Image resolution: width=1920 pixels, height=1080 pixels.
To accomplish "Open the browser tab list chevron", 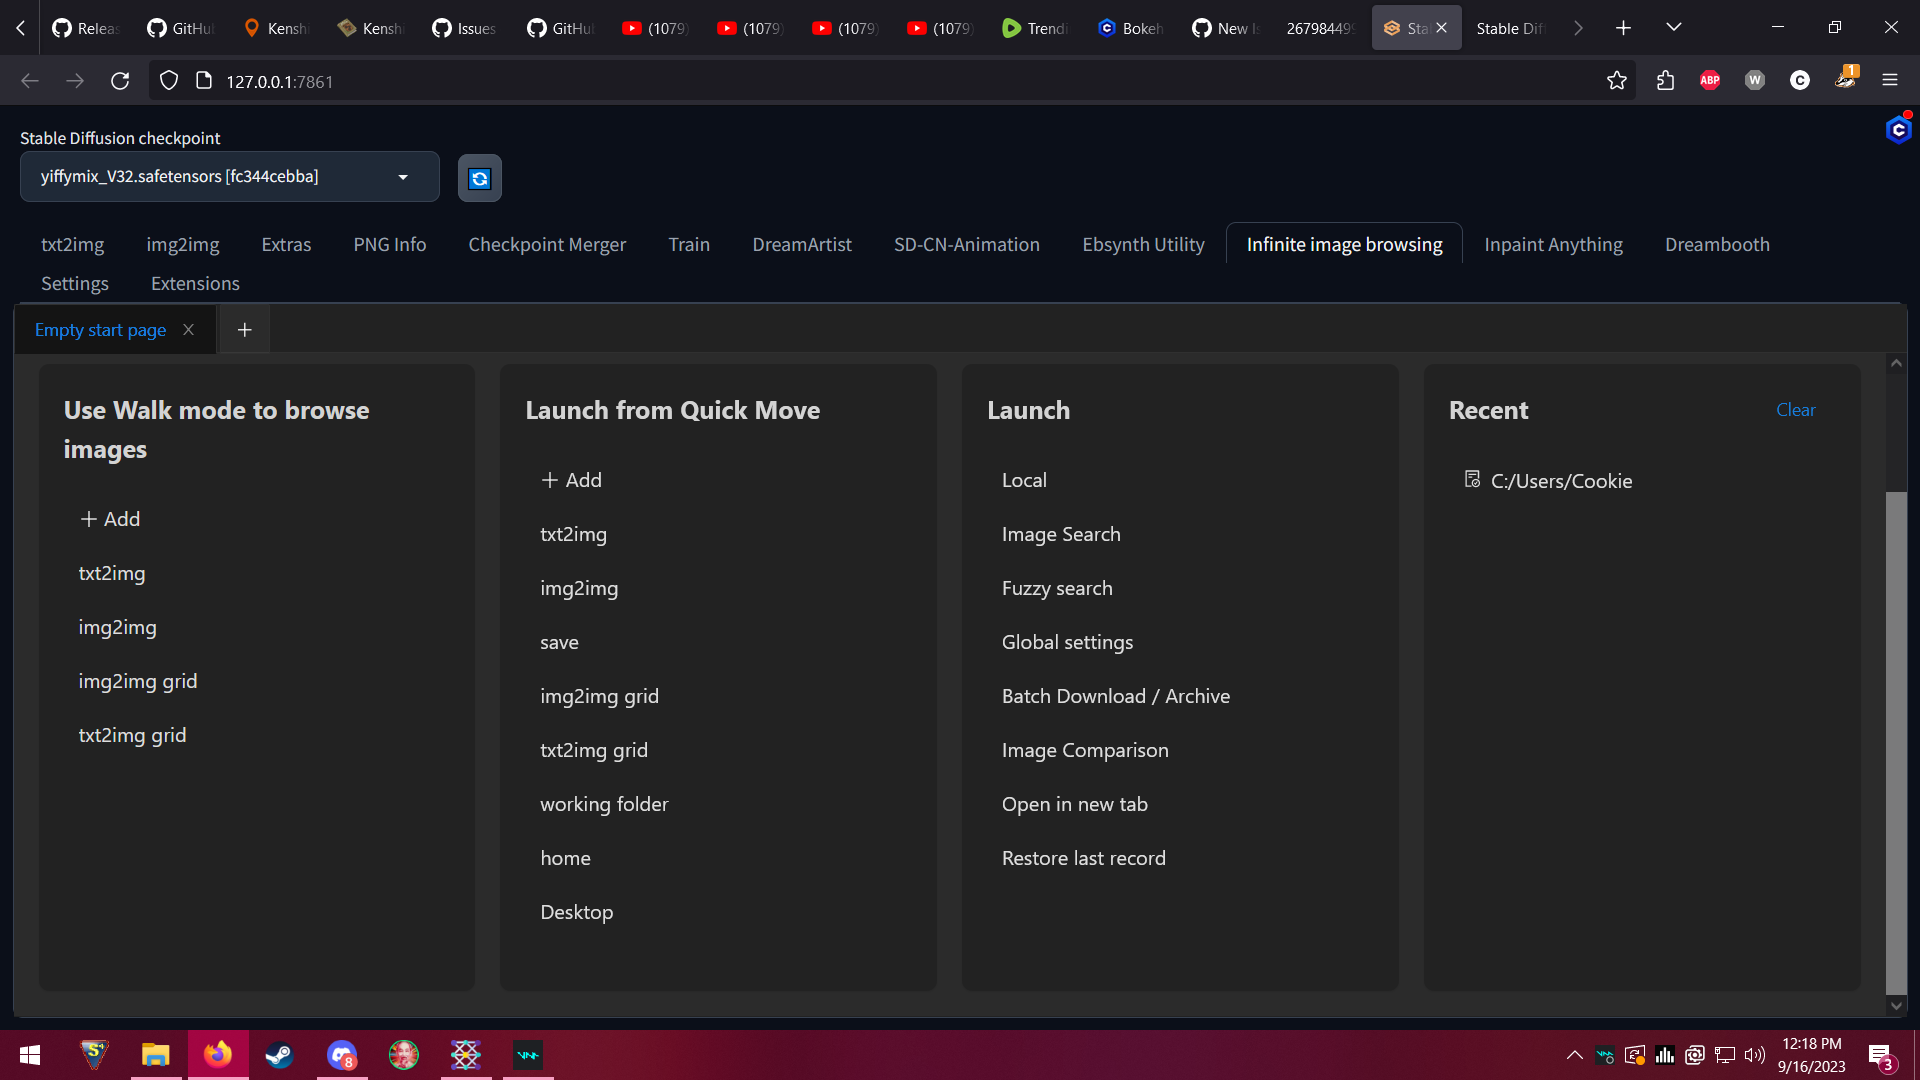I will click(x=1673, y=27).
